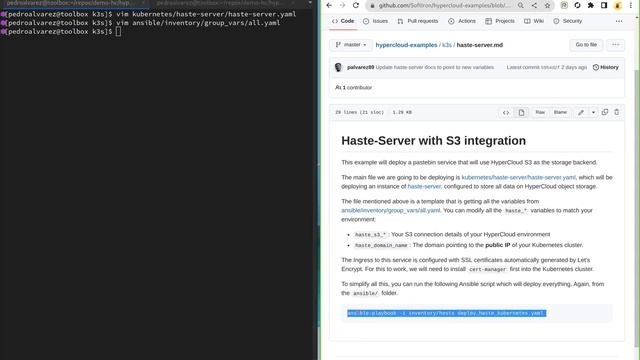Open the browser profile avatar
This screenshot has width=640, height=360.
[x=618, y=6]
